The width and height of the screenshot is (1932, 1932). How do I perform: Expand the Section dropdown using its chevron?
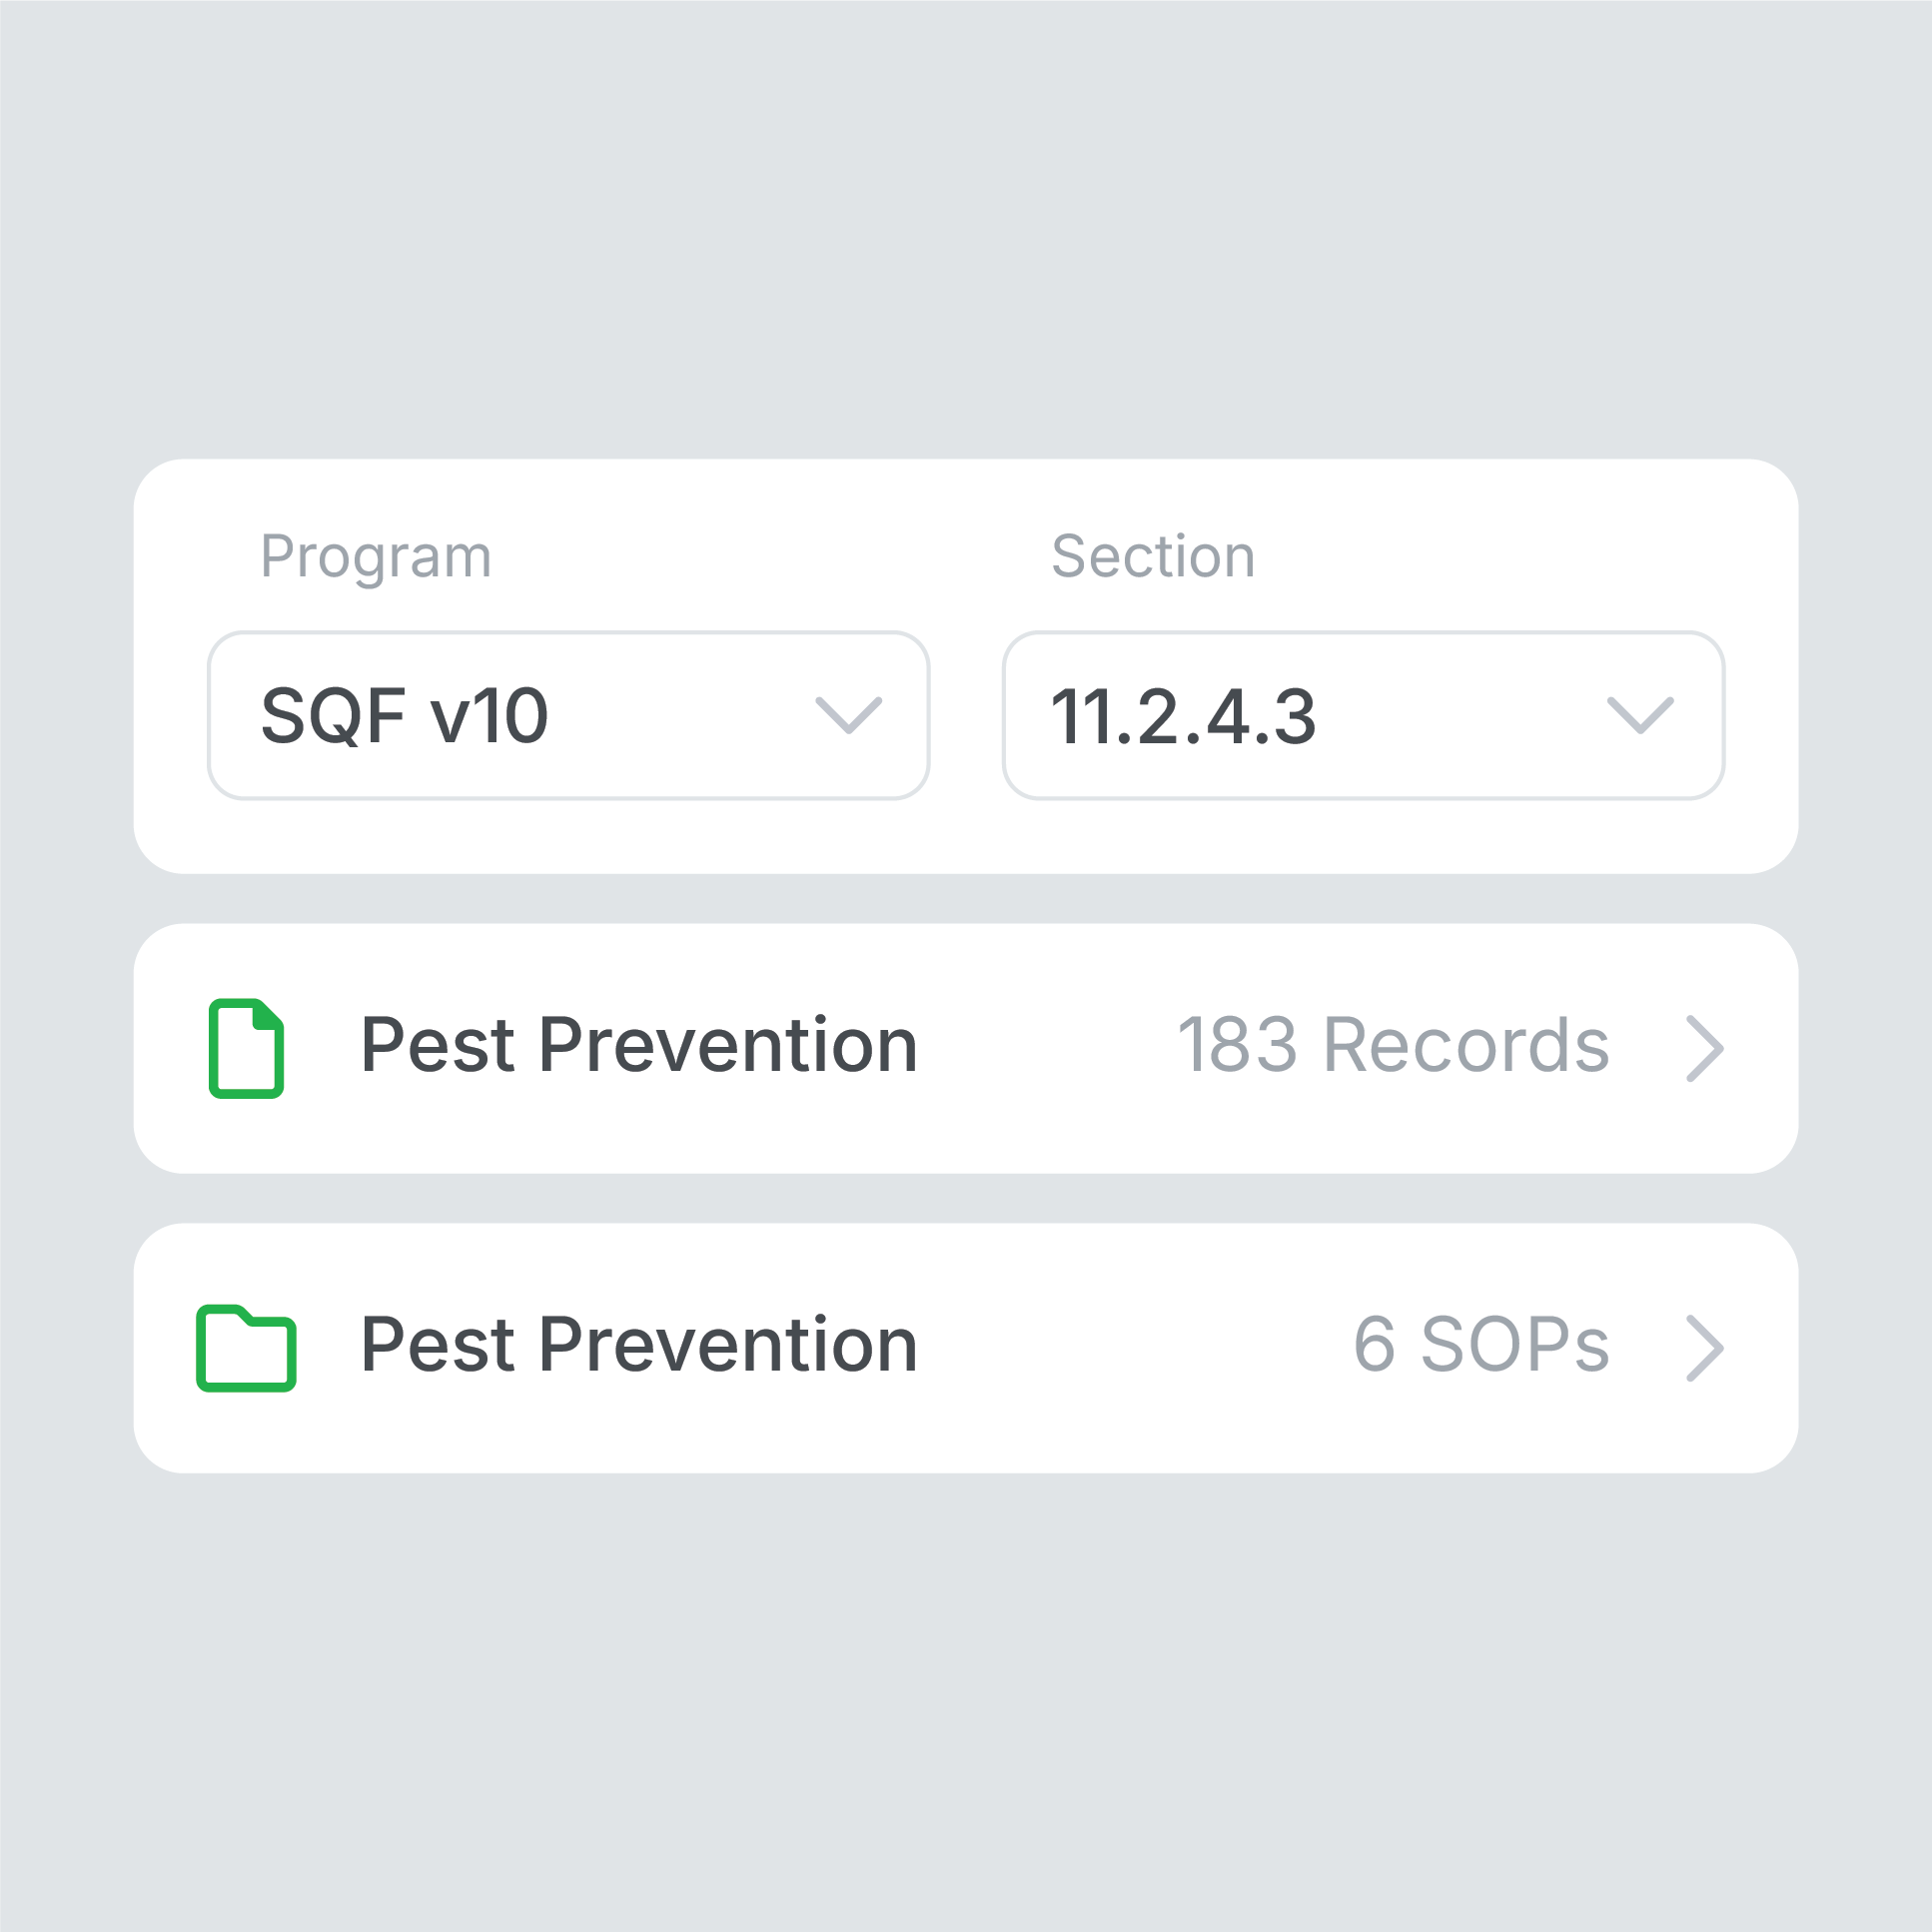(x=1640, y=715)
